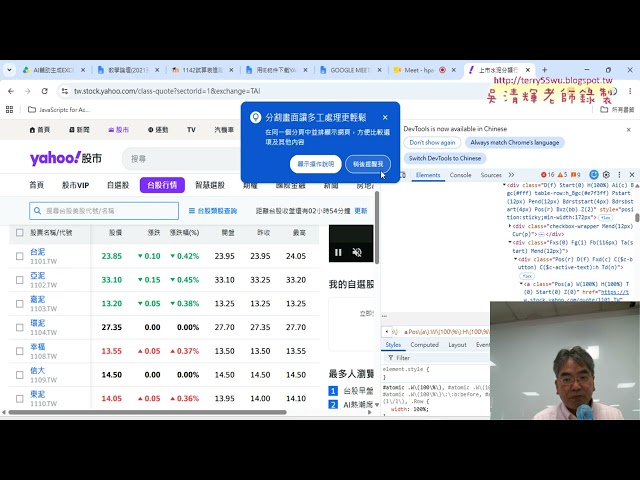Open the DevTools Console tab
Viewport: 640px width, 480px height.
(x=460, y=175)
